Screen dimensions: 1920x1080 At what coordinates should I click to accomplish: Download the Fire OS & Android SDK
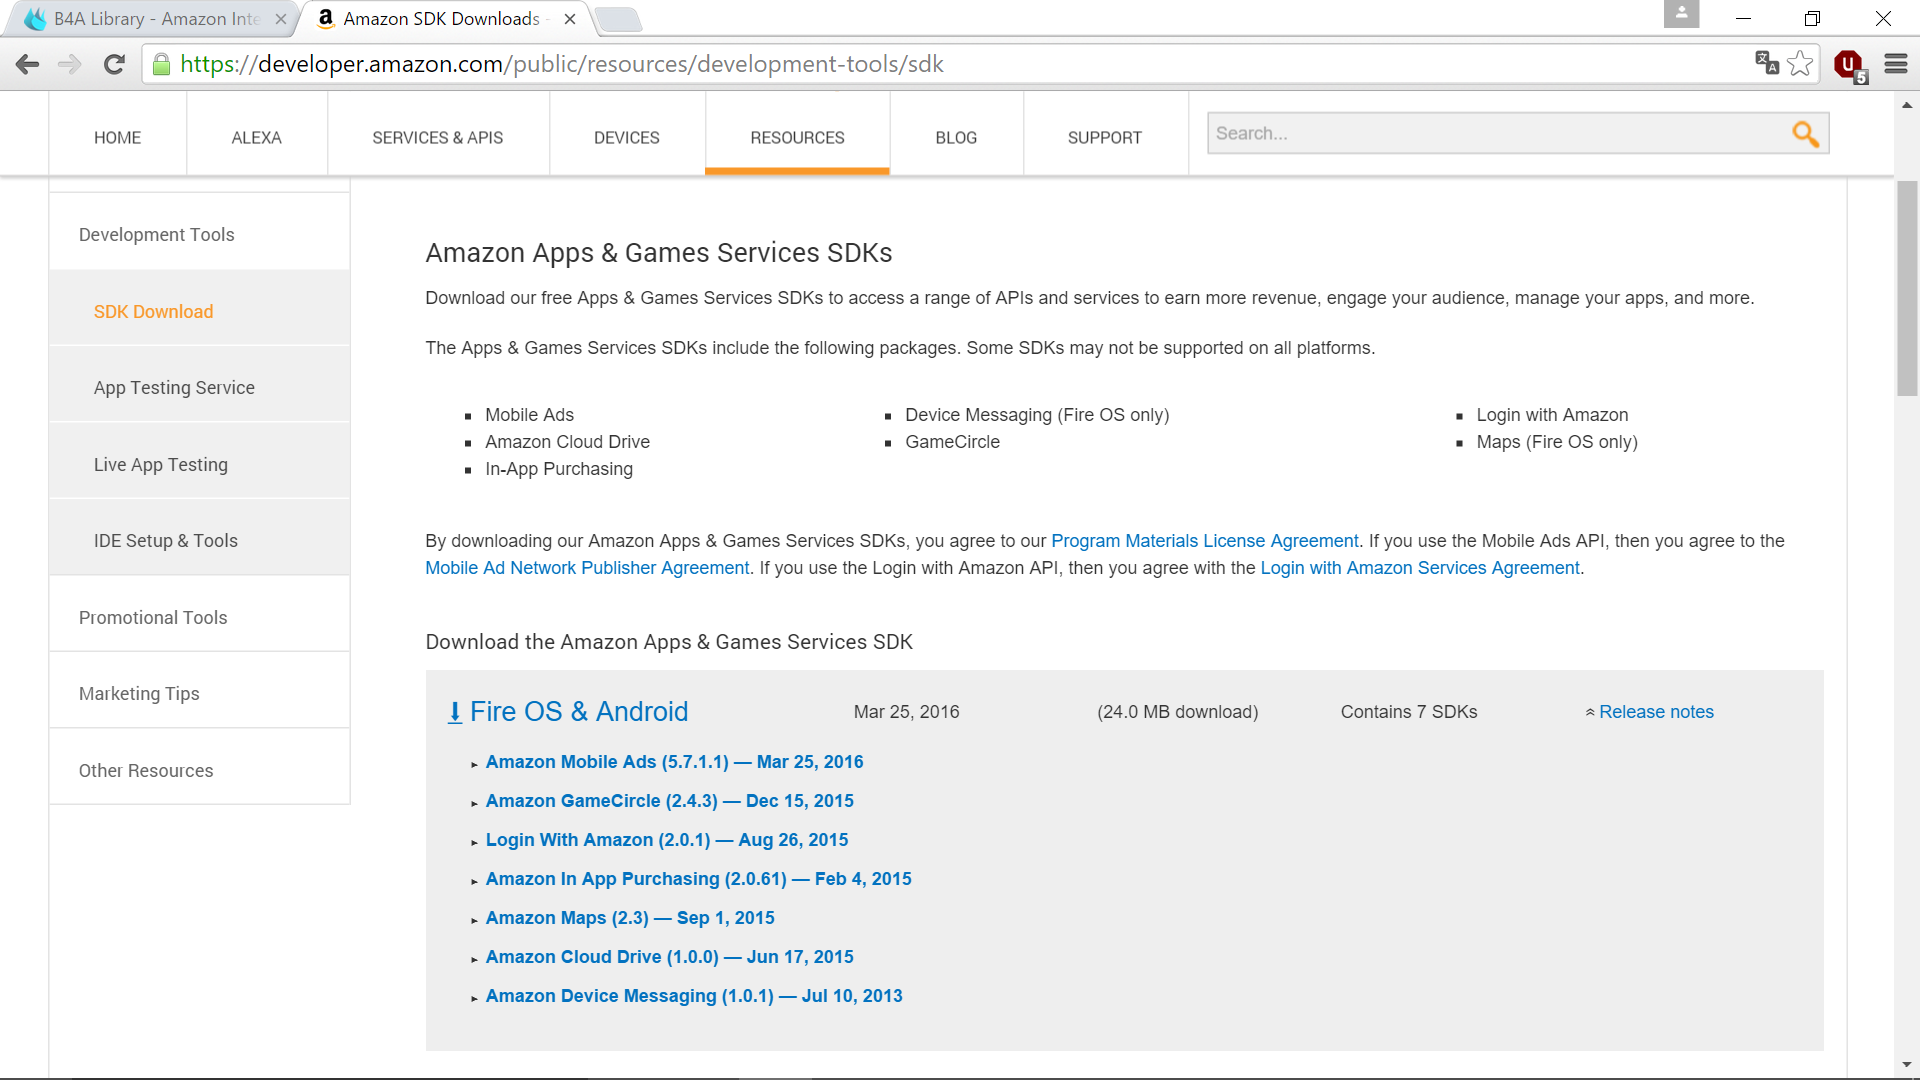[578, 712]
